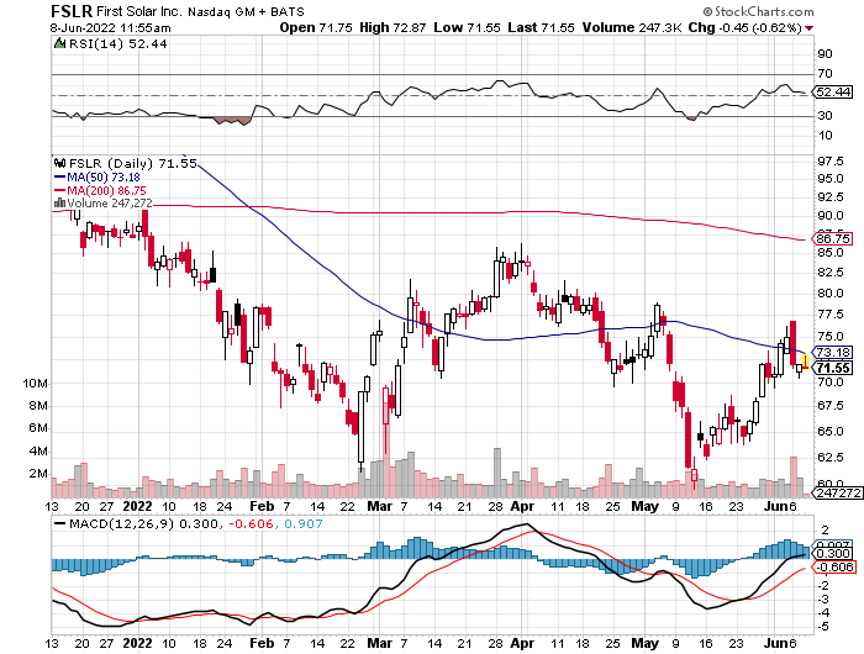This screenshot has height=654, width=864.
Task: Click the RSI(14) indicator mountain icon
Action: point(60,44)
